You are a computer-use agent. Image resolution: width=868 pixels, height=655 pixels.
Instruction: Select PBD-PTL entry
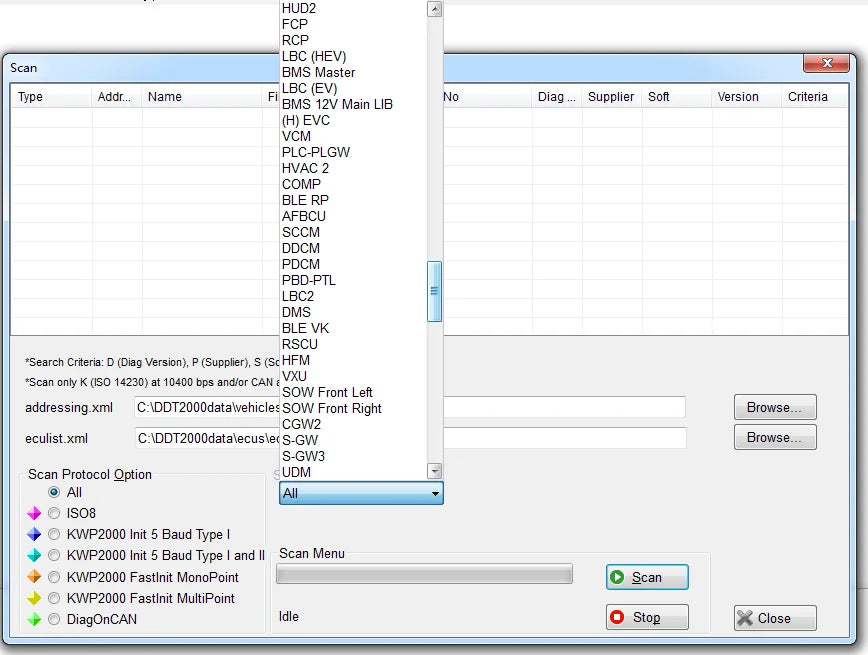(x=353, y=280)
